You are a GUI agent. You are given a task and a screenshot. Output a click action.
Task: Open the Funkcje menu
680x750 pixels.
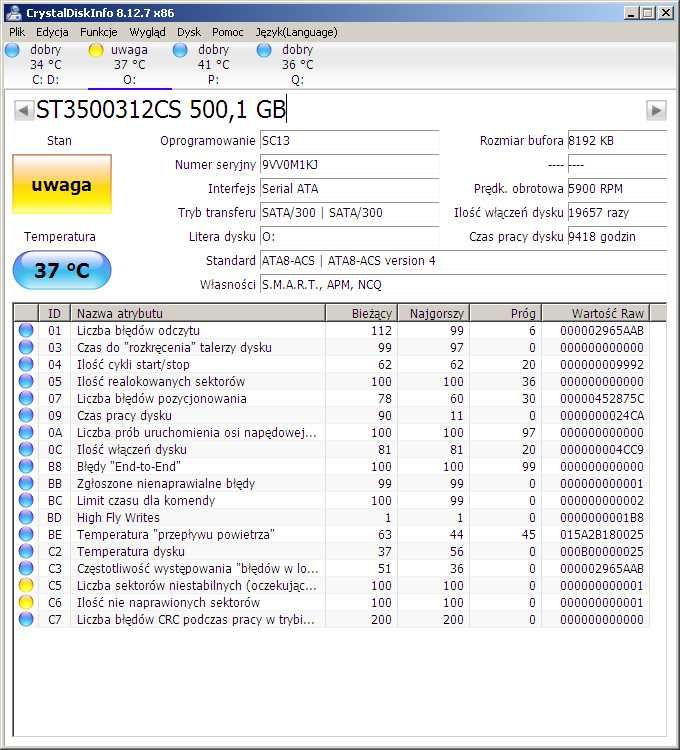pos(99,32)
